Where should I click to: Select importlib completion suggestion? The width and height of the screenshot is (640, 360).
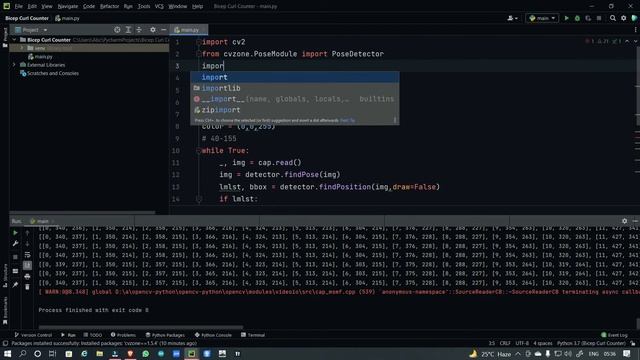[295, 88]
